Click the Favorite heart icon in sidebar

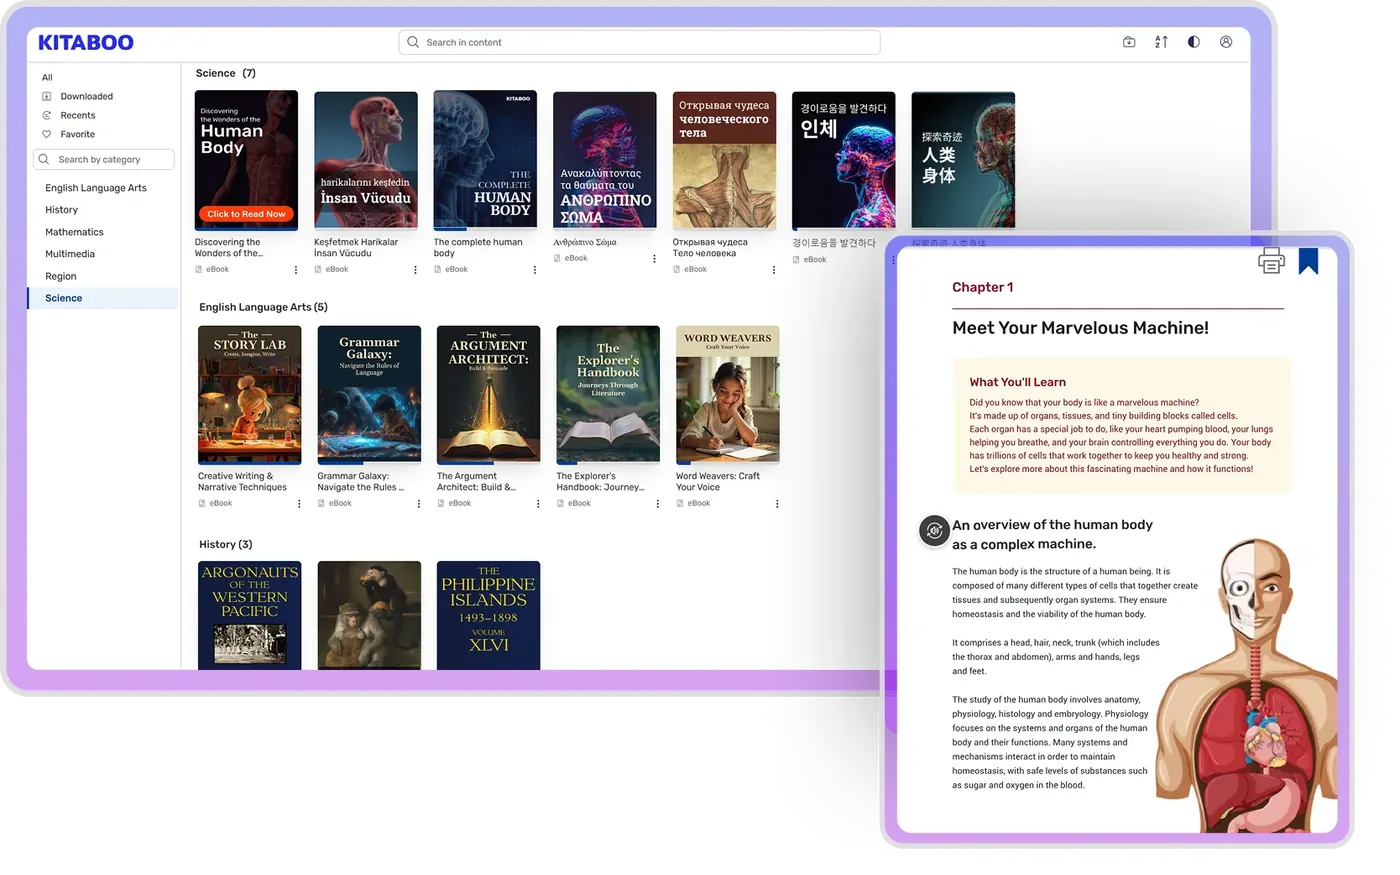click(46, 134)
